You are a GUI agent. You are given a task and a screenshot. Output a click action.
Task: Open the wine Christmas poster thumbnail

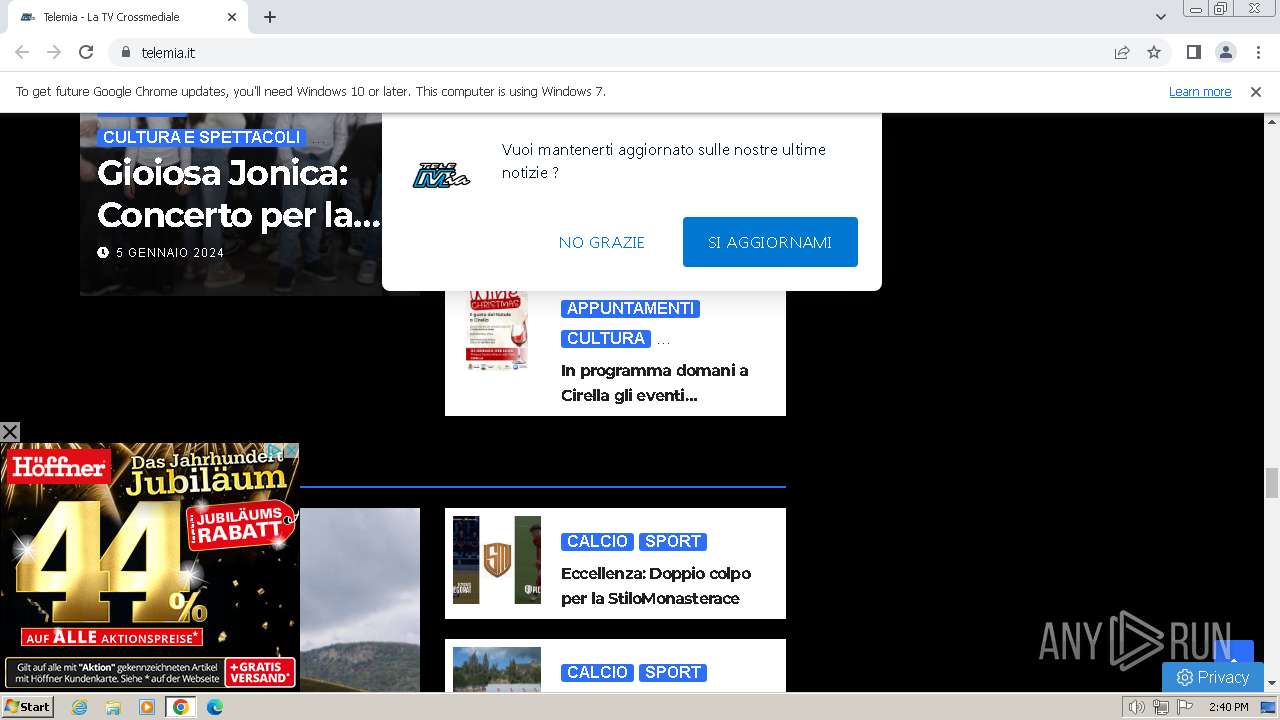(x=497, y=330)
